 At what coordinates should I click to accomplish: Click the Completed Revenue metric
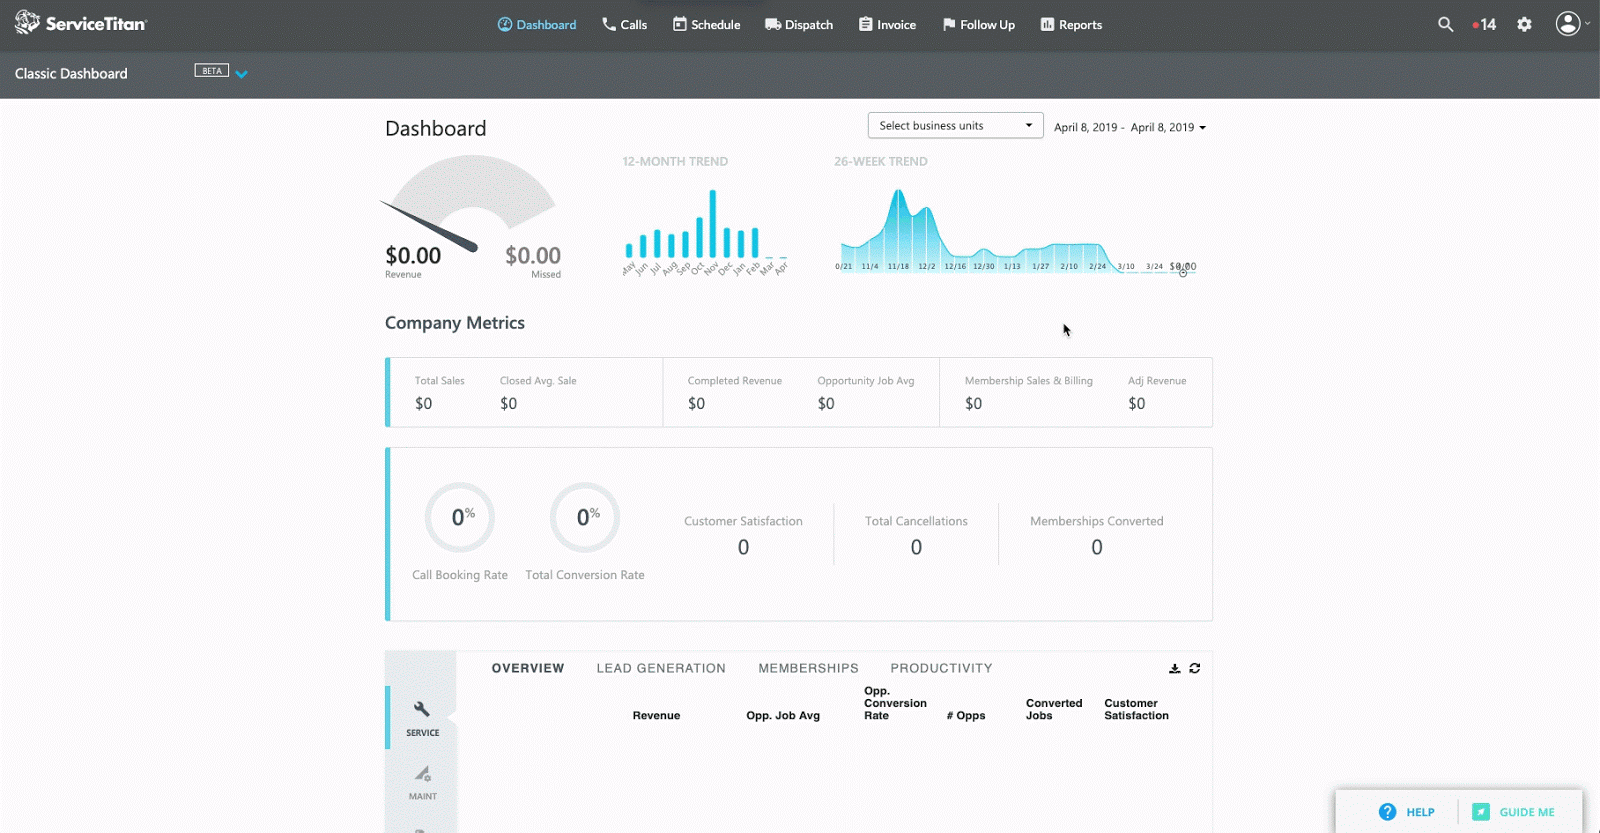pos(735,393)
